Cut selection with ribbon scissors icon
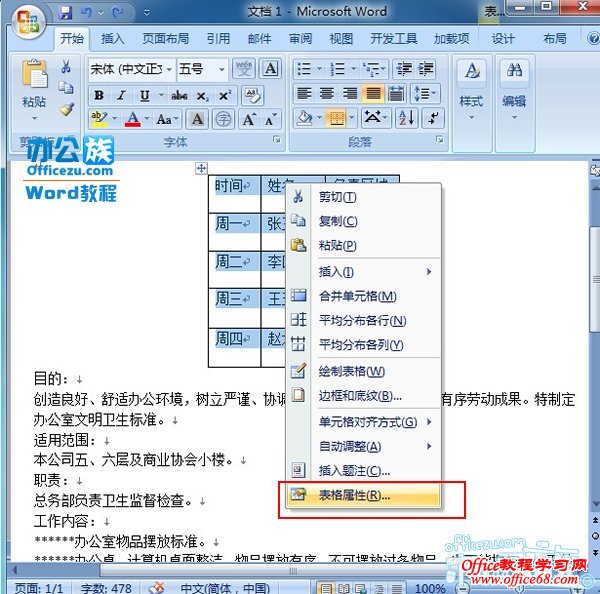Image resolution: width=600 pixels, height=594 pixels. (x=66, y=67)
